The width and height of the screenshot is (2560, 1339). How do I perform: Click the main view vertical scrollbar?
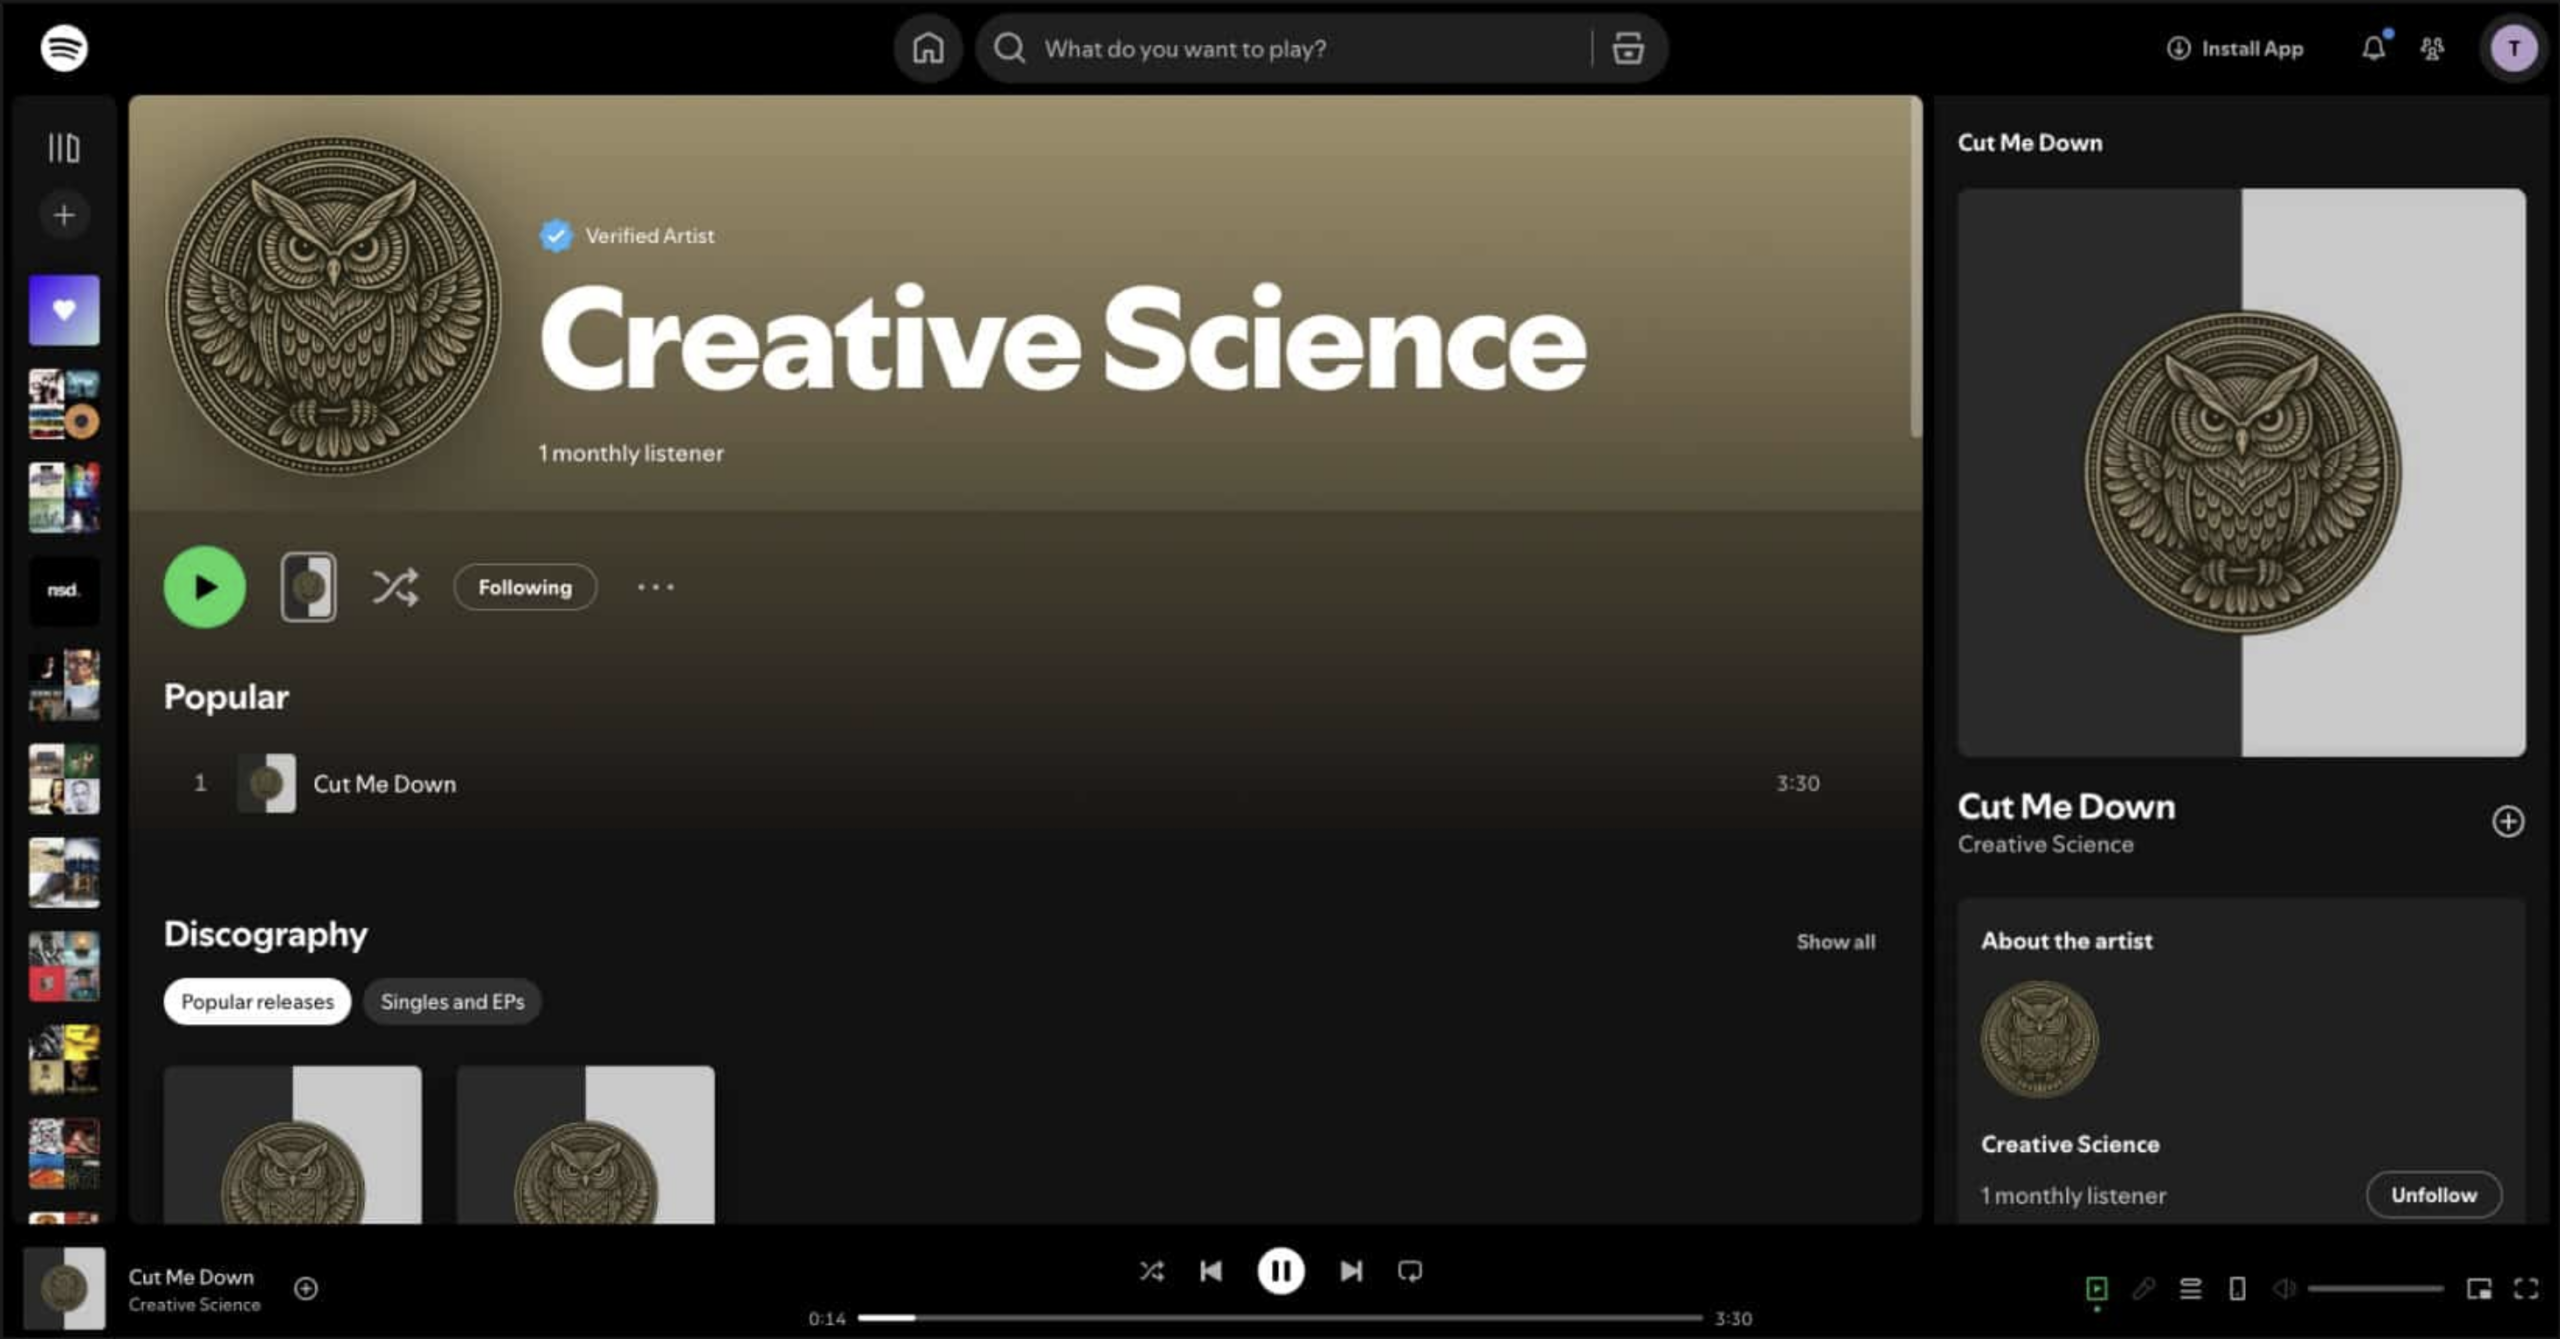tap(1916, 268)
